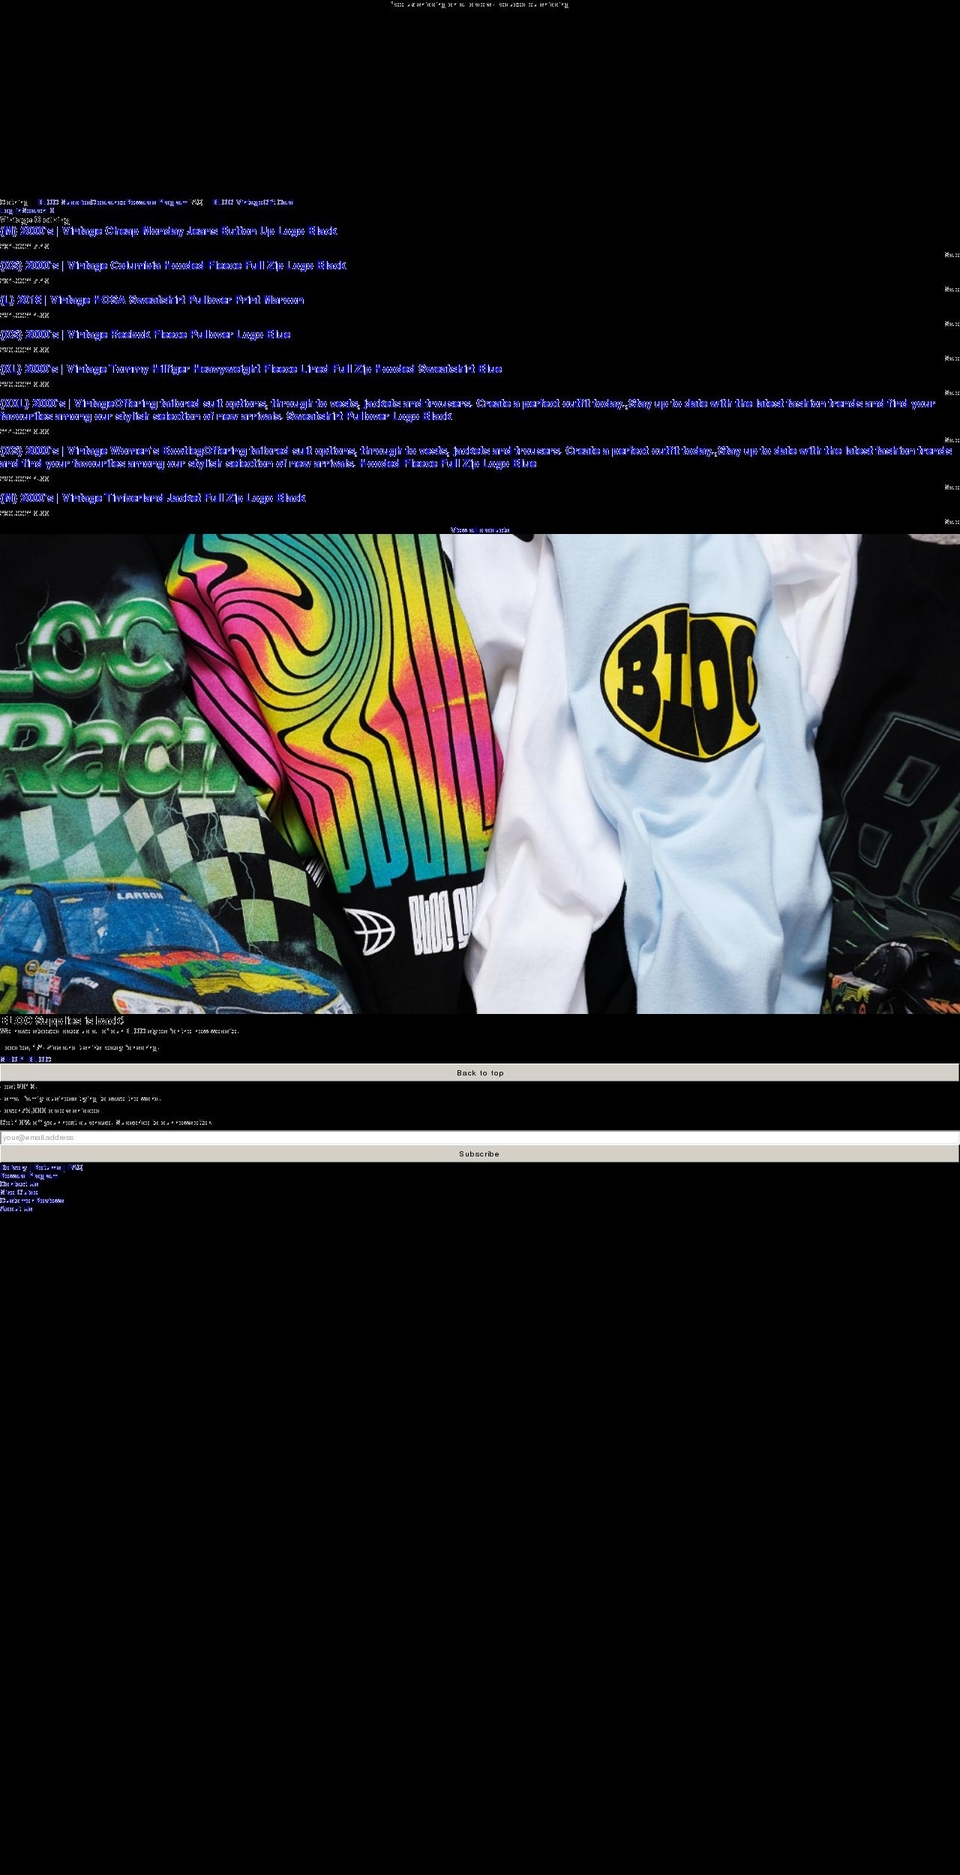View the Vintage Timberland Jacket Full Zip
The height and width of the screenshot is (1875, 960).
[x=153, y=498]
